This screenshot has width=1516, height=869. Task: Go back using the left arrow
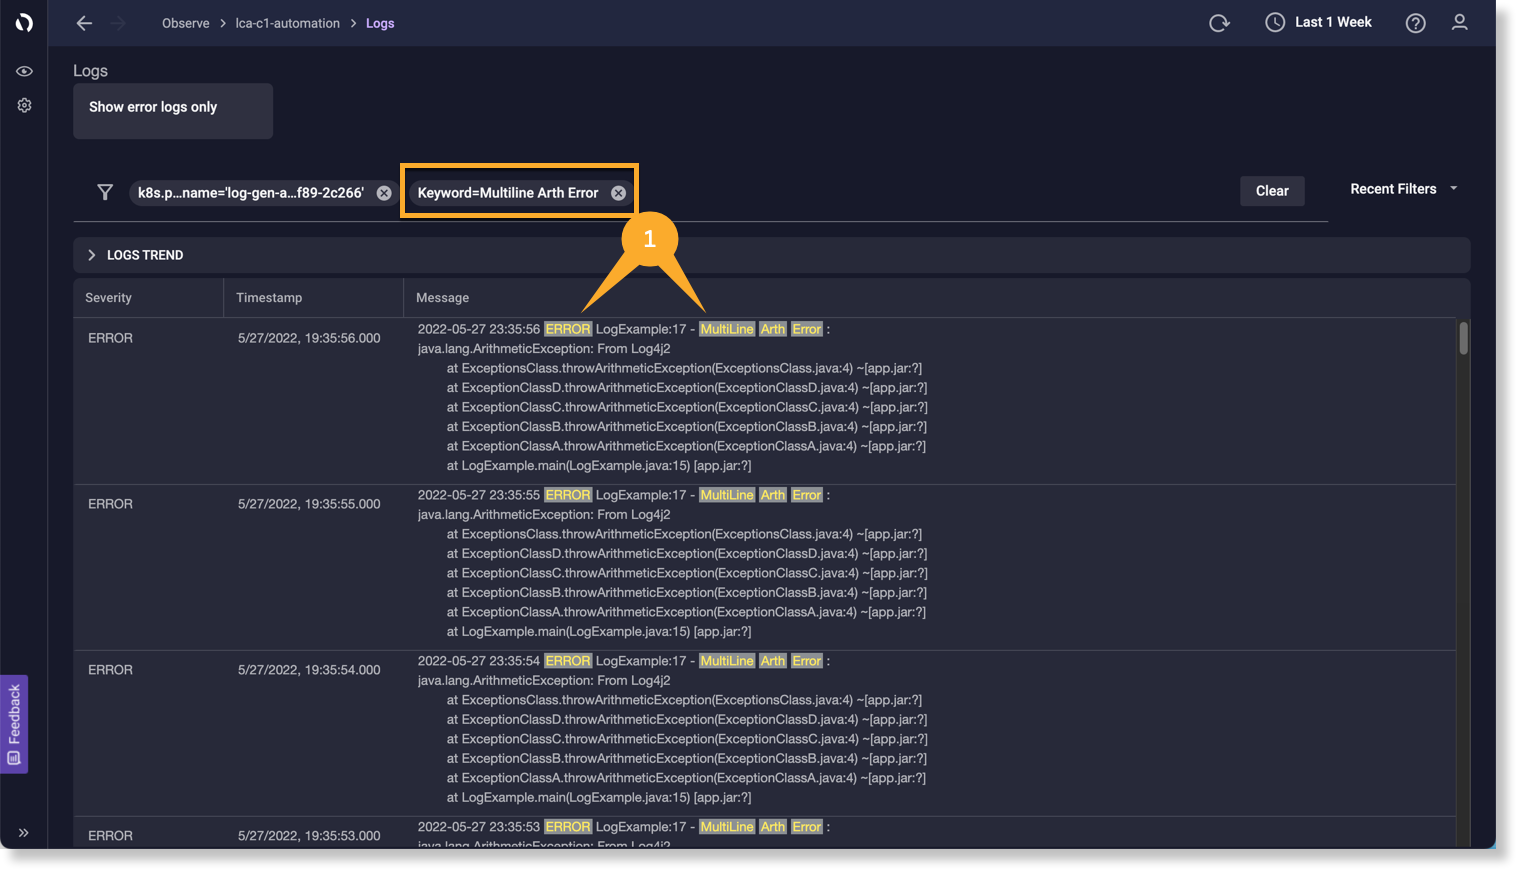[x=84, y=23]
